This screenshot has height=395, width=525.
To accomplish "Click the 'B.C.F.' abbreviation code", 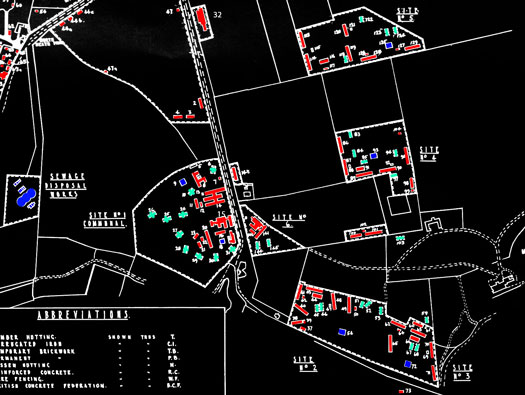I will pyautogui.click(x=174, y=386).
